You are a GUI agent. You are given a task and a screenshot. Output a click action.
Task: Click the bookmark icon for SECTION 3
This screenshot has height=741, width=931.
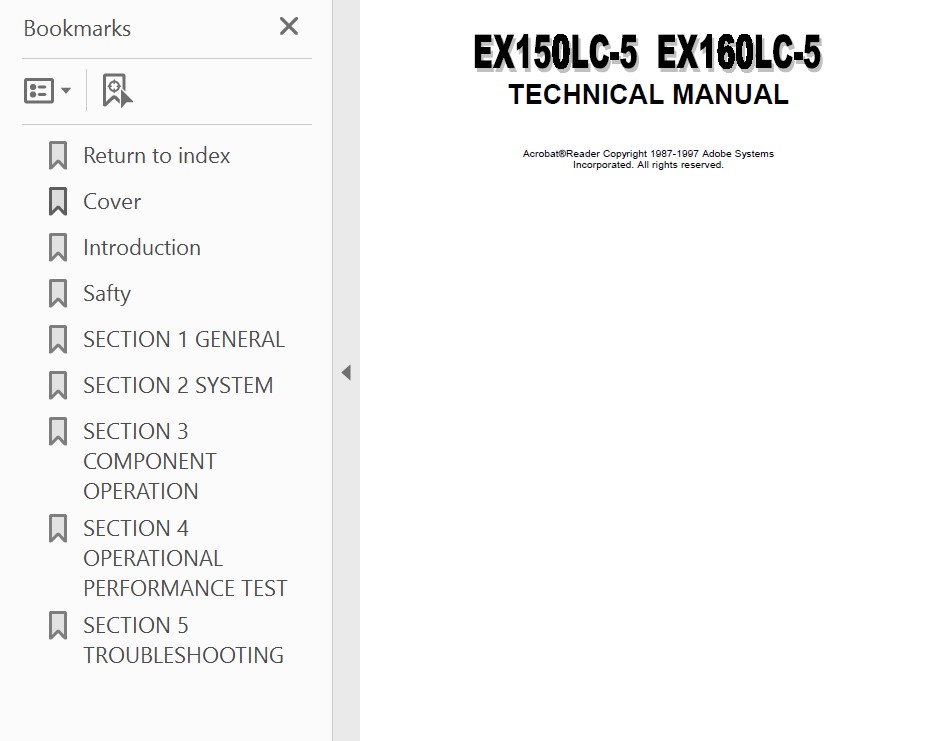58,432
